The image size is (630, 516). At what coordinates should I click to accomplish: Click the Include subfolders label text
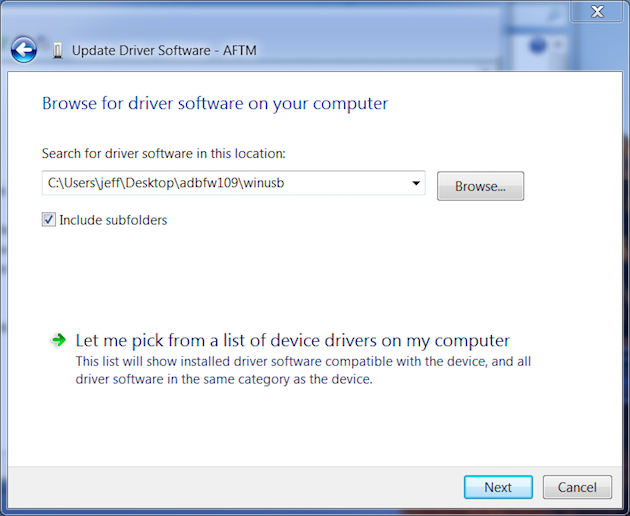pos(113,220)
